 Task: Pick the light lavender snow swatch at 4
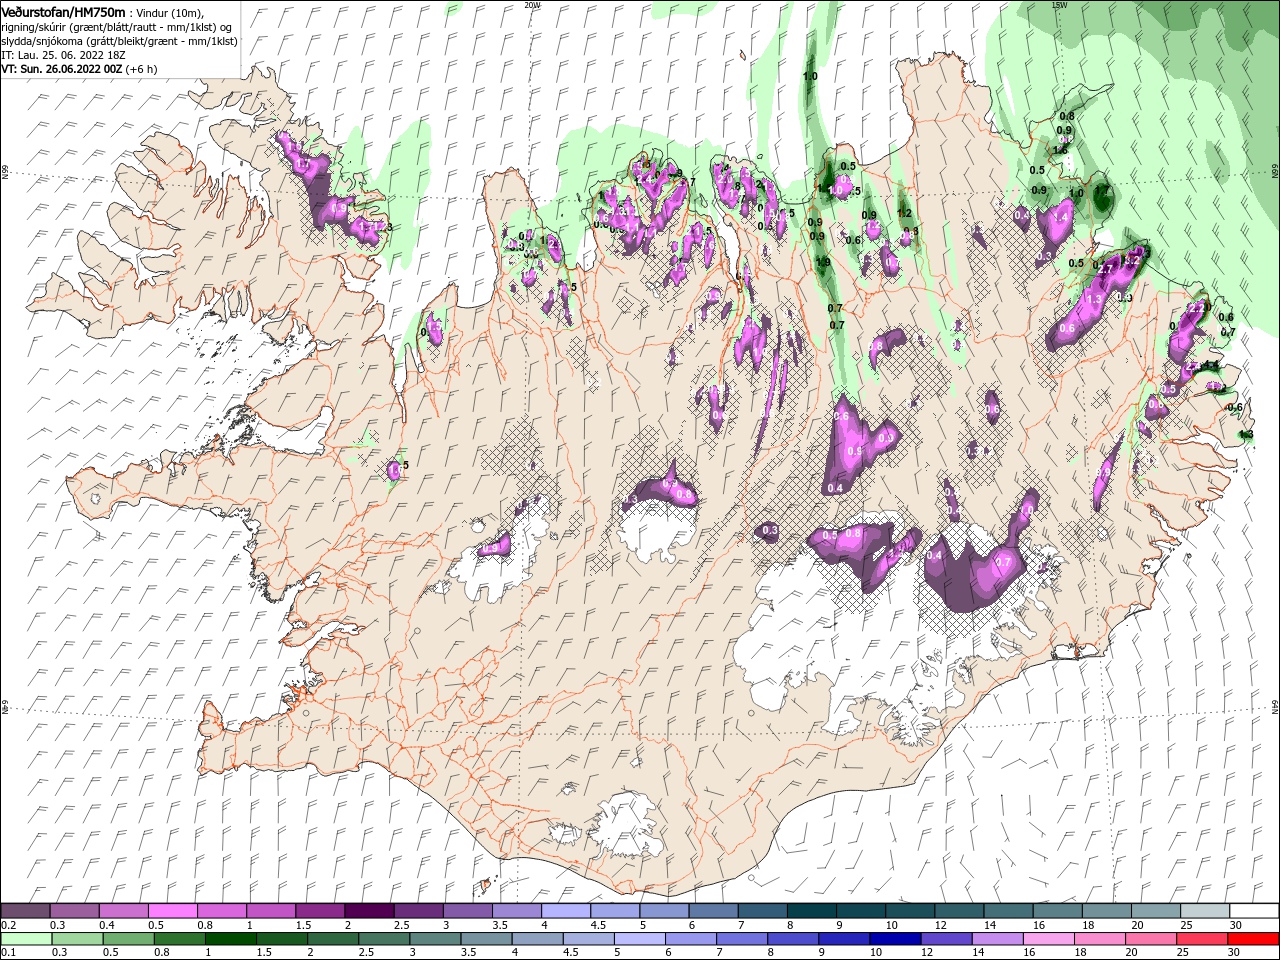click(565, 911)
